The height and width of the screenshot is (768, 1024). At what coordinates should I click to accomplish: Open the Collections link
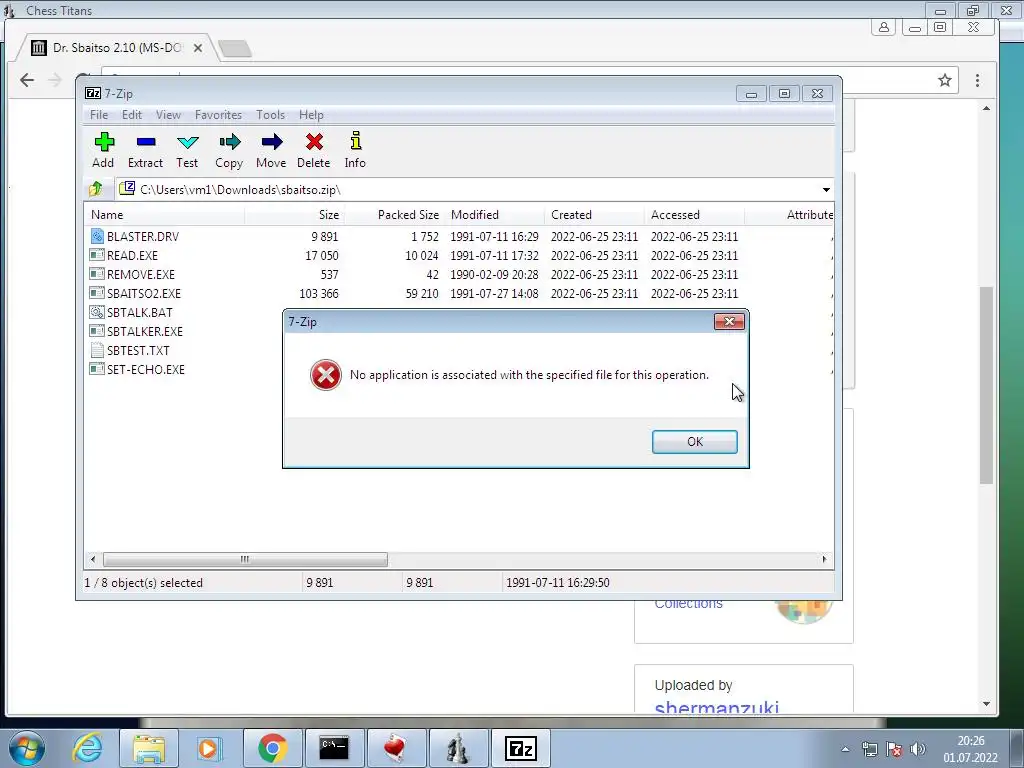click(688, 603)
